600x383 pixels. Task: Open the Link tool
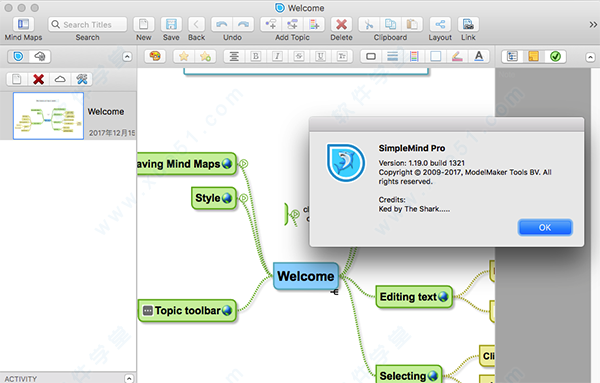click(x=468, y=24)
